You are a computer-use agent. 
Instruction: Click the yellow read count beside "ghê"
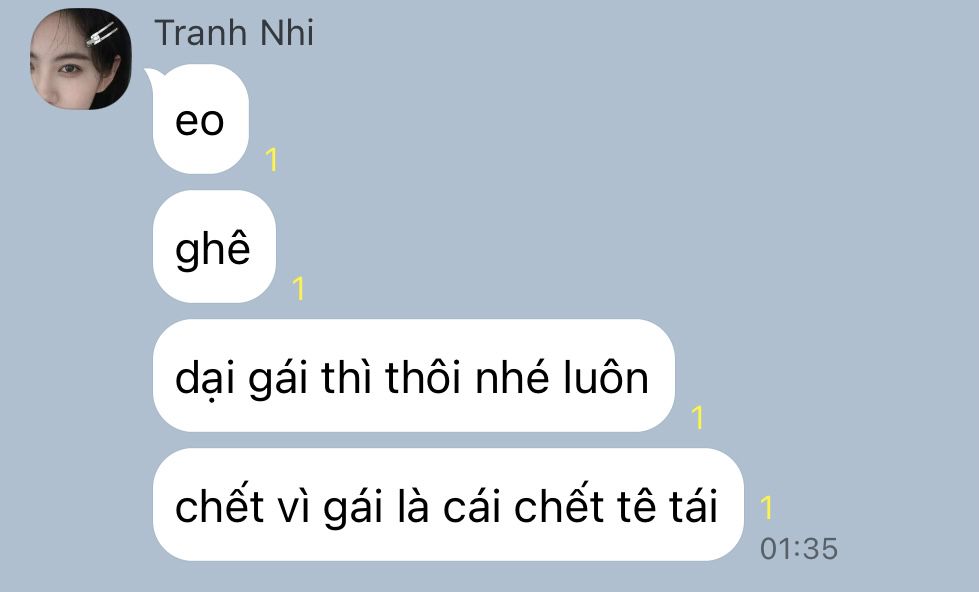click(x=298, y=288)
